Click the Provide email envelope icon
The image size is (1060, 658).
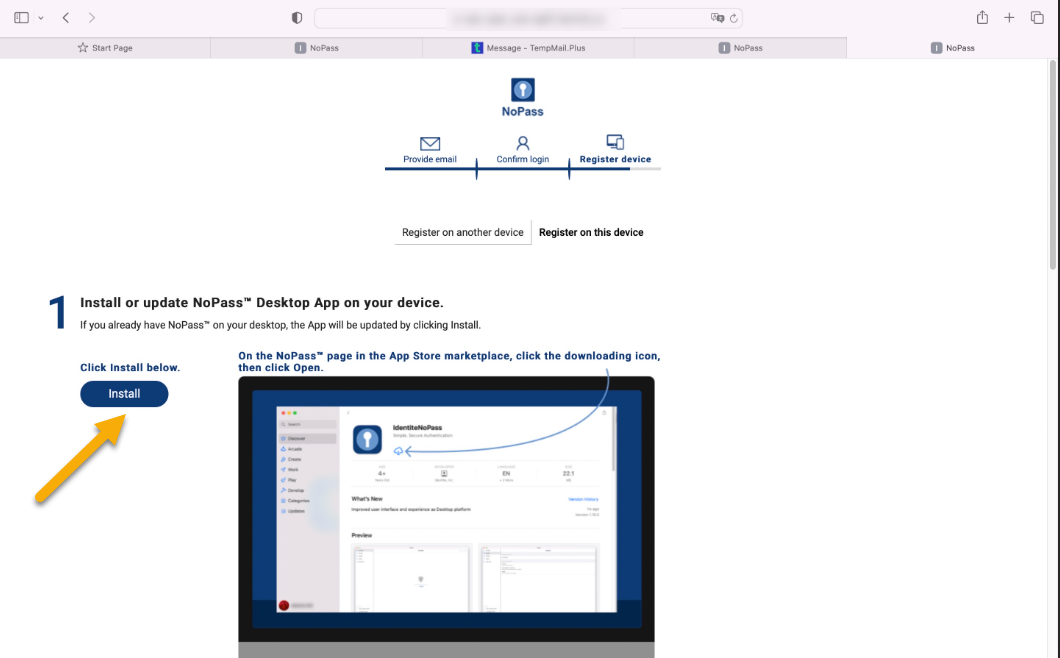coord(430,144)
